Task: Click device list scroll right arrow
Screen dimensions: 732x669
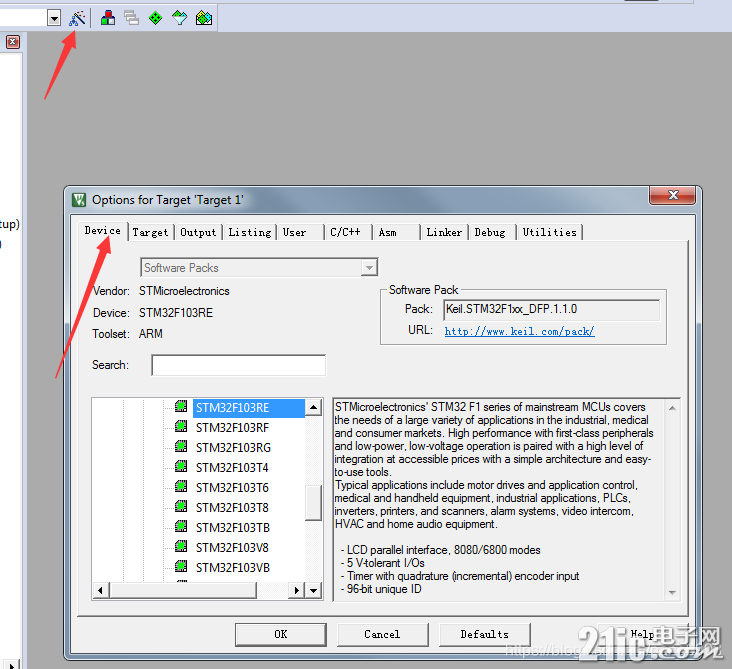Action: [296, 591]
